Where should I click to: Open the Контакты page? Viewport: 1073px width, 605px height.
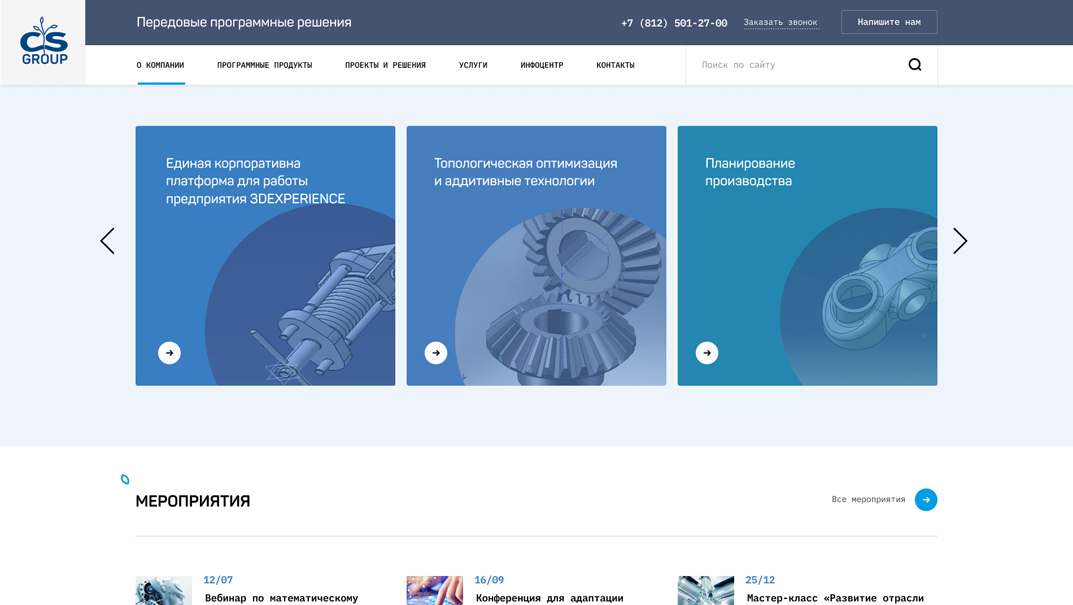(x=614, y=64)
